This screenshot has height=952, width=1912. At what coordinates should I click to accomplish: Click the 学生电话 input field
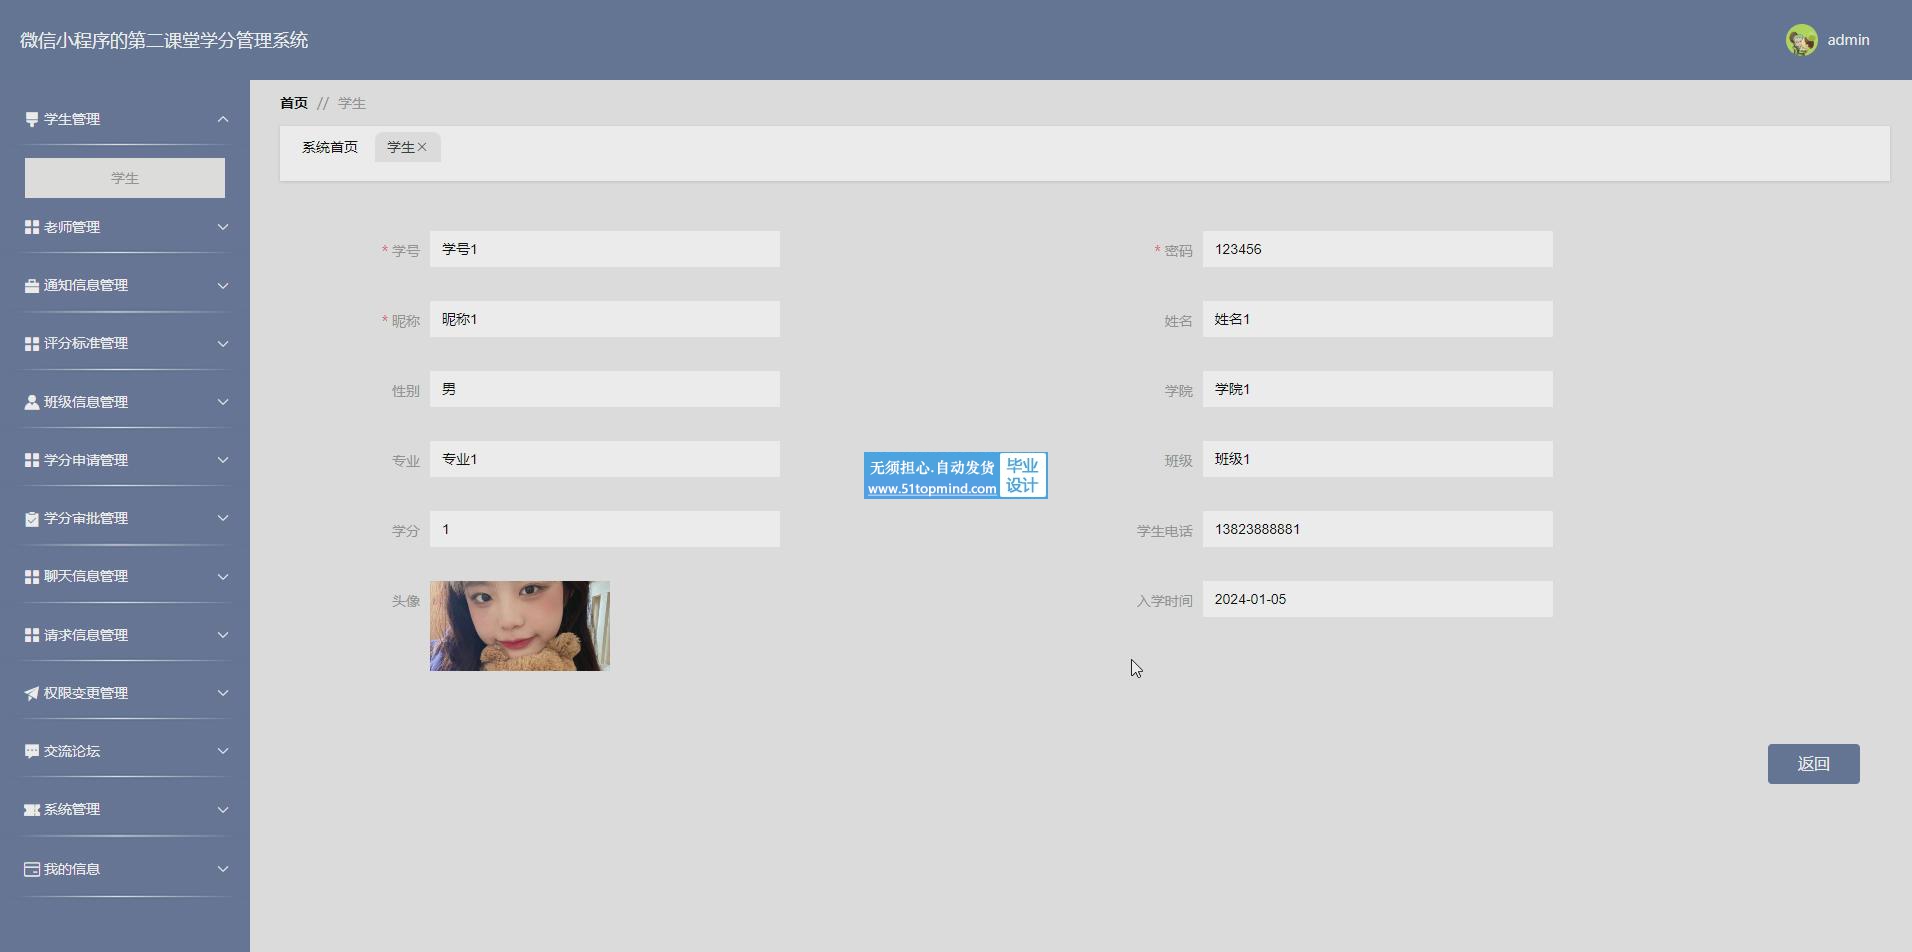(x=1377, y=529)
